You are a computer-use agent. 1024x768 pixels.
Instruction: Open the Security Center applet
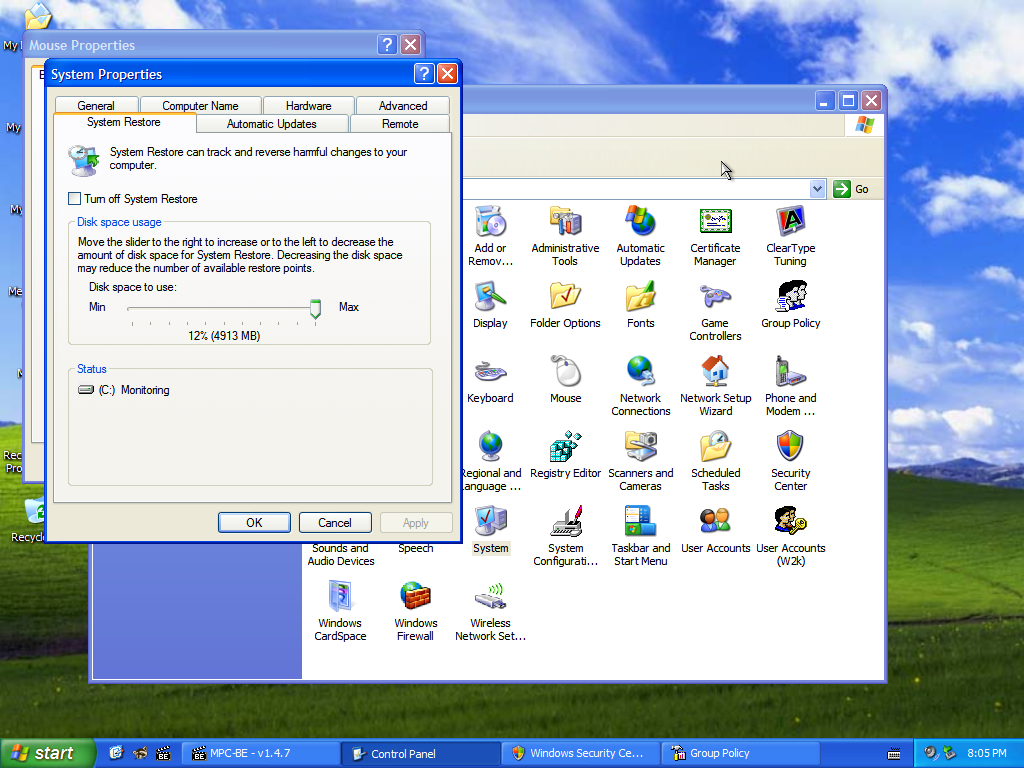point(790,448)
